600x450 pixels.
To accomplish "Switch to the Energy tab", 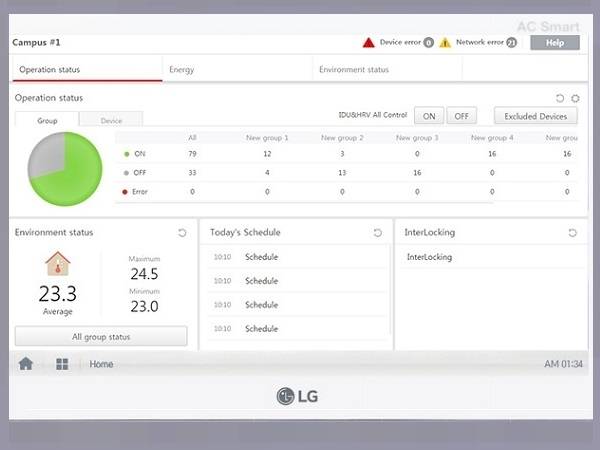I will point(182,70).
